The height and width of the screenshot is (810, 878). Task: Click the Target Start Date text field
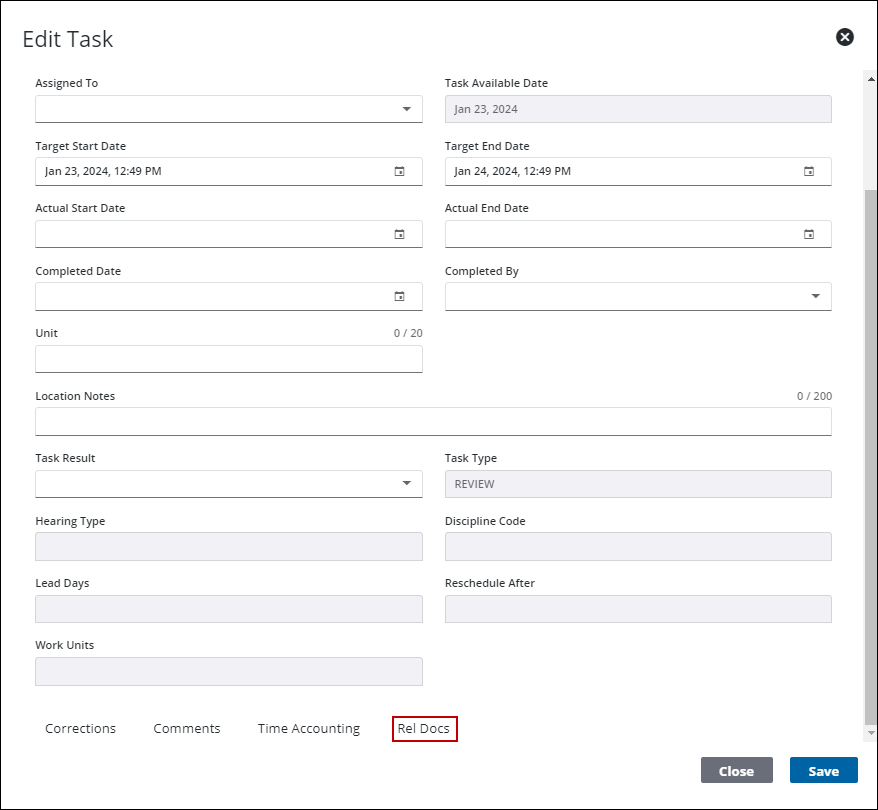click(210, 172)
